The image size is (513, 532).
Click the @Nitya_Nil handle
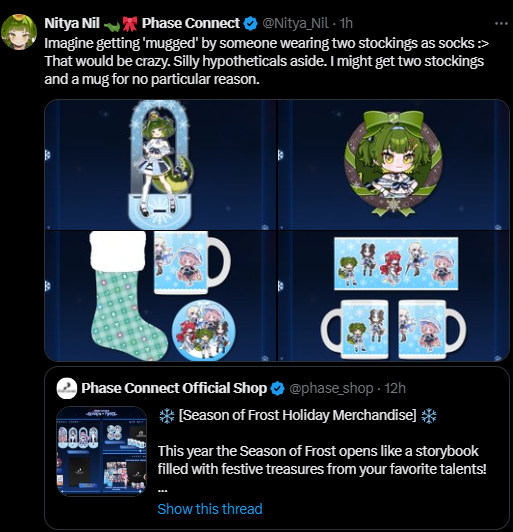coord(295,23)
